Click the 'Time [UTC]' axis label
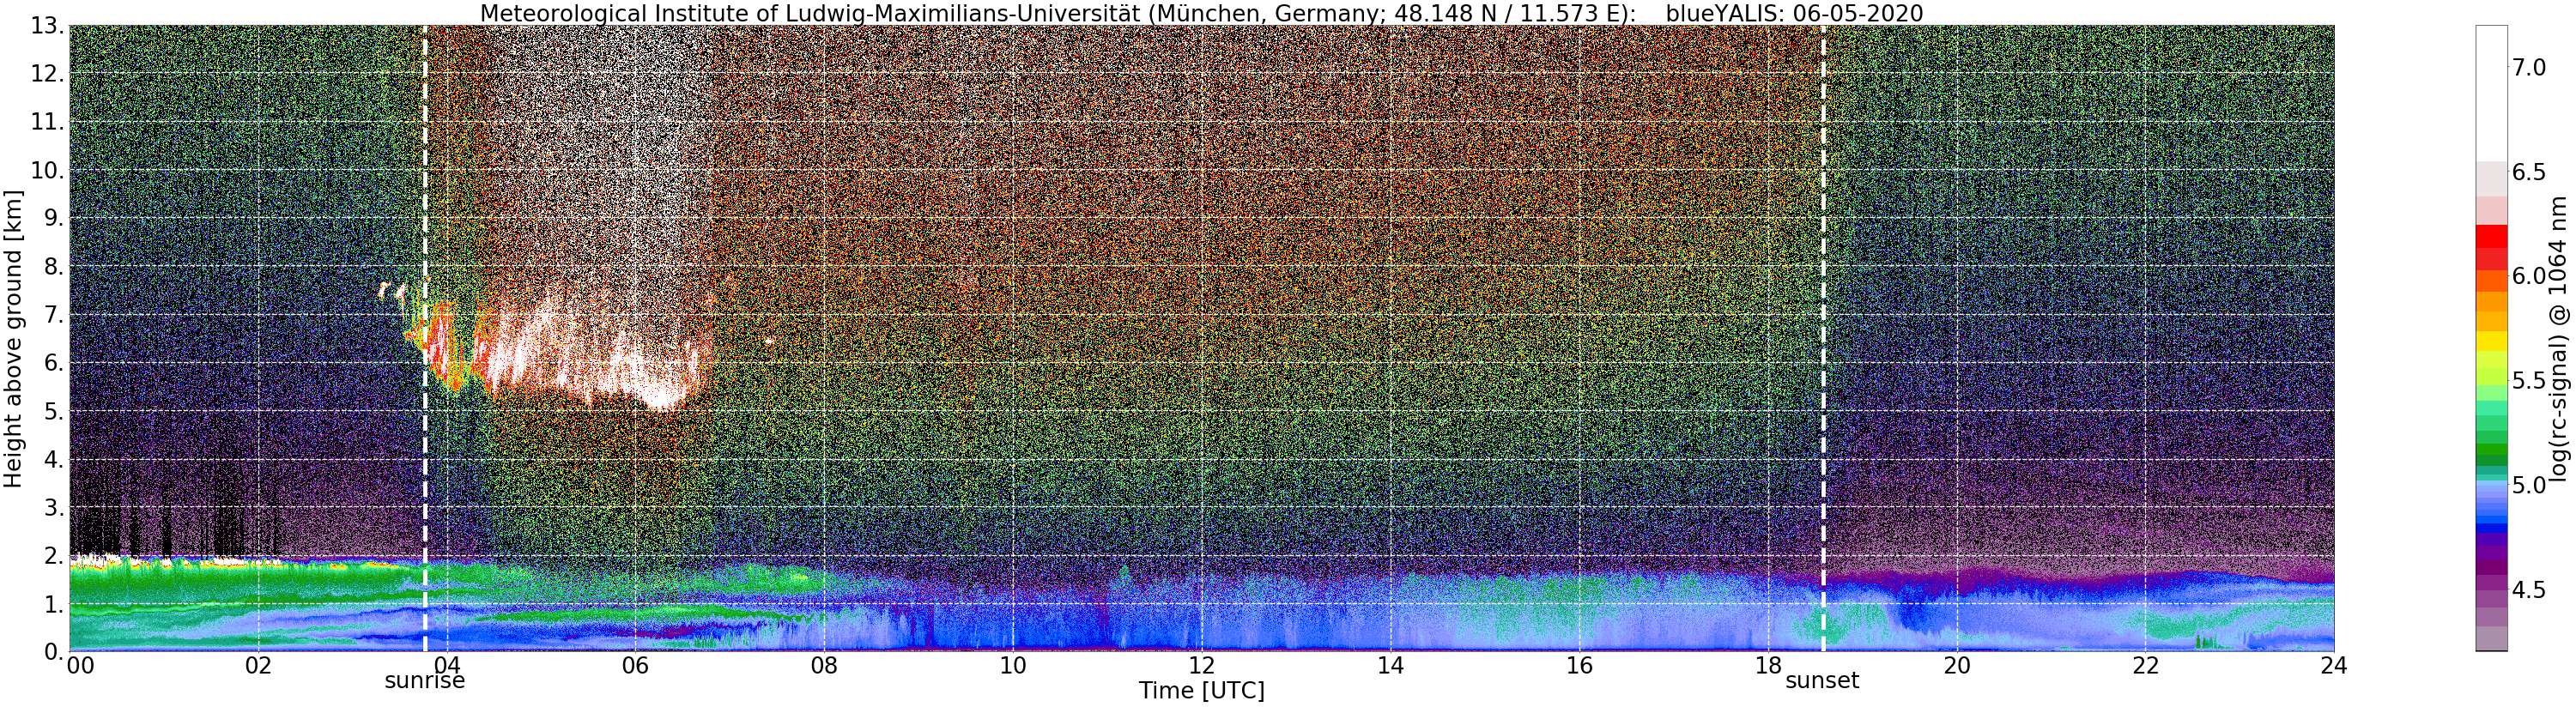The width and height of the screenshot is (2576, 707). pos(1201,691)
